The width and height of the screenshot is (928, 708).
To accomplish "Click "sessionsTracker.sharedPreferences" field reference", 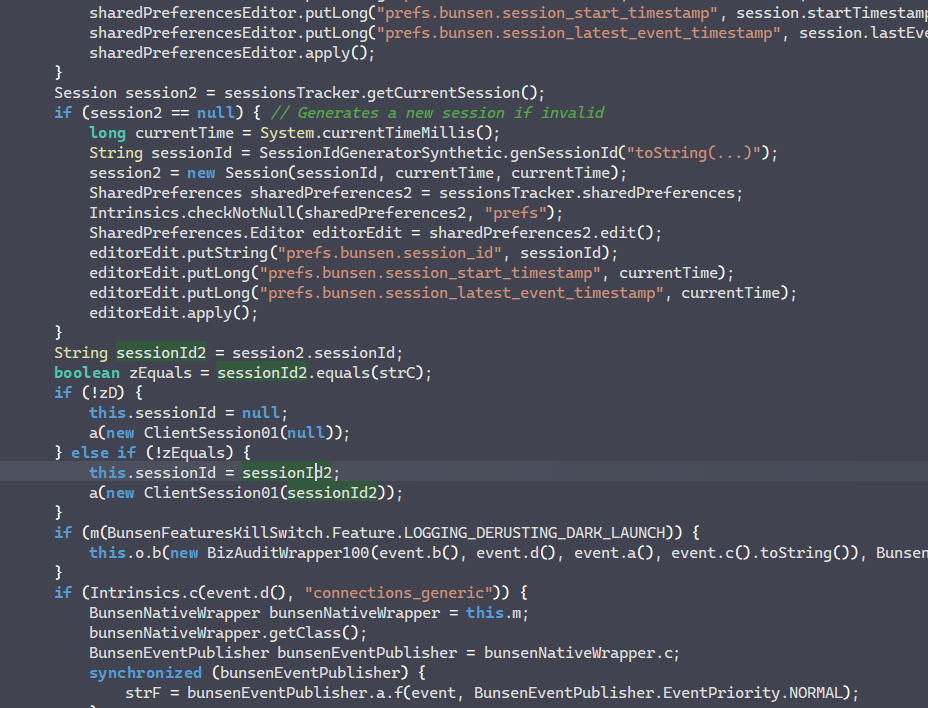I will tap(587, 193).
